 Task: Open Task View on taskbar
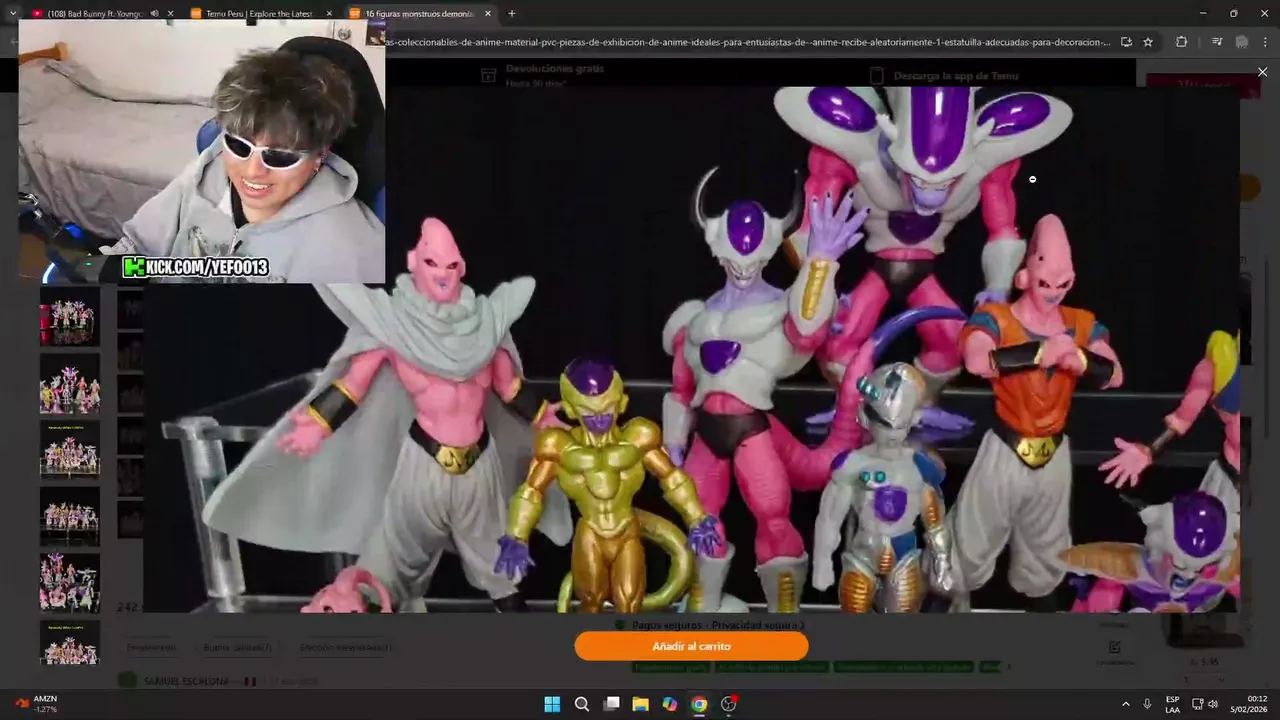pyautogui.click(x=611, y=704)
